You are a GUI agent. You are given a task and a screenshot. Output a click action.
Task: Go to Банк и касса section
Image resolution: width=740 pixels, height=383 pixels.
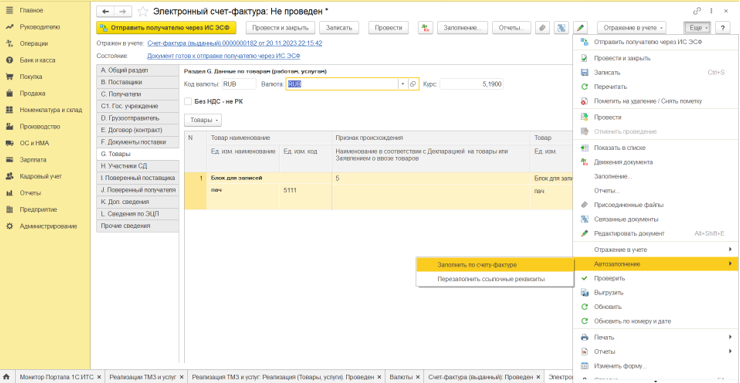(37, 60)
